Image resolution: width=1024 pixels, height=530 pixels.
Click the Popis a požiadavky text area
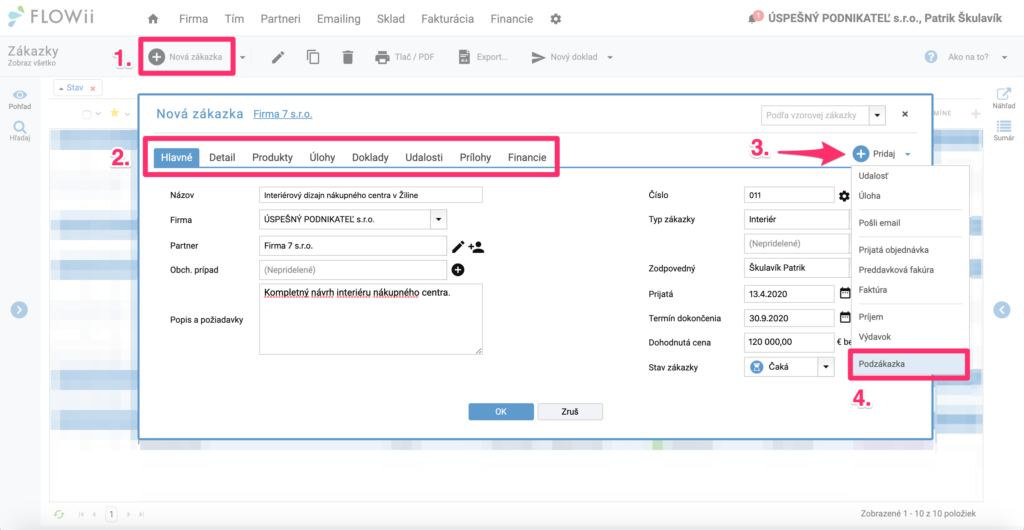[x=371, y=319]
